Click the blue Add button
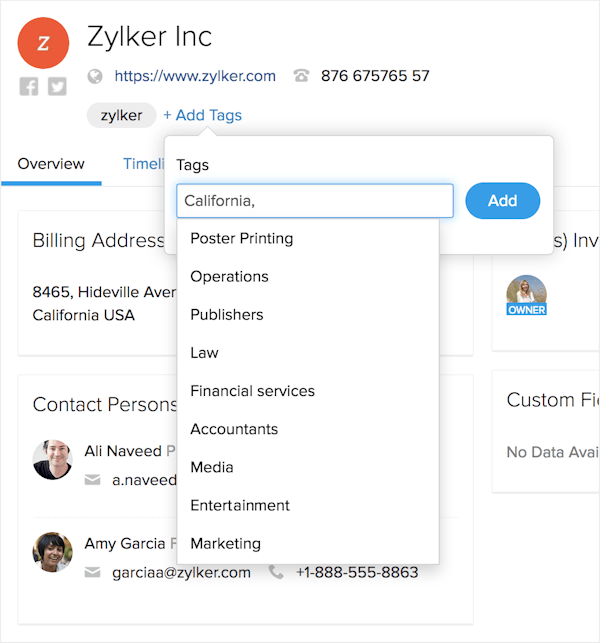This screenshot has height=643, width=600. pyautogui.click(x=502, y=201)
